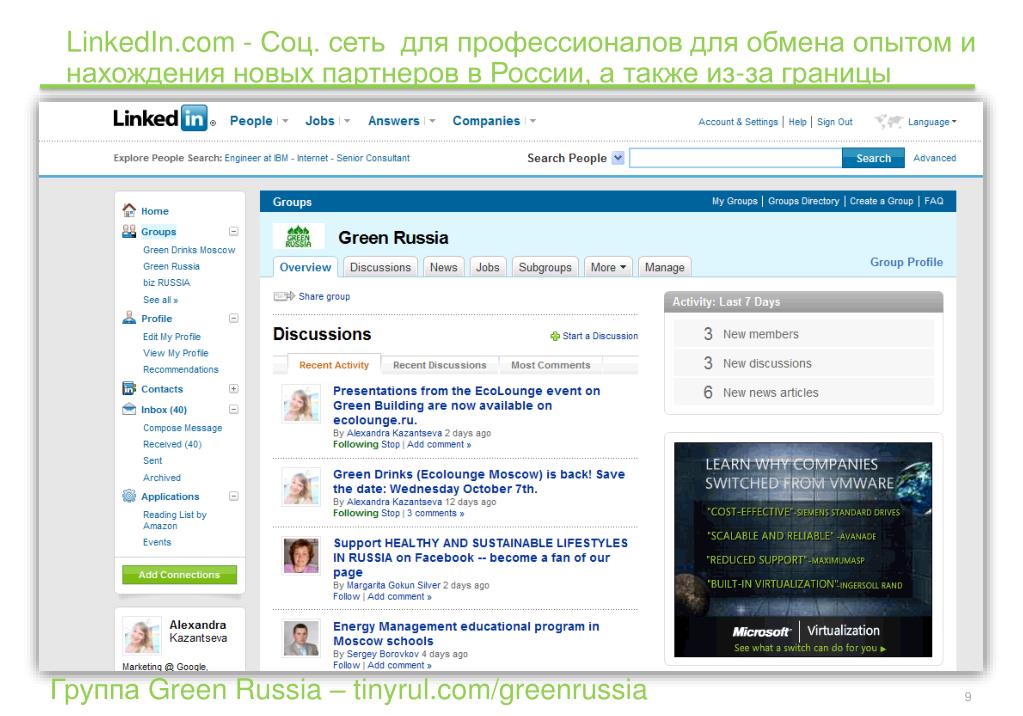Click the Green Russia group logo
1023x716 pixels.
click(298, 237)
